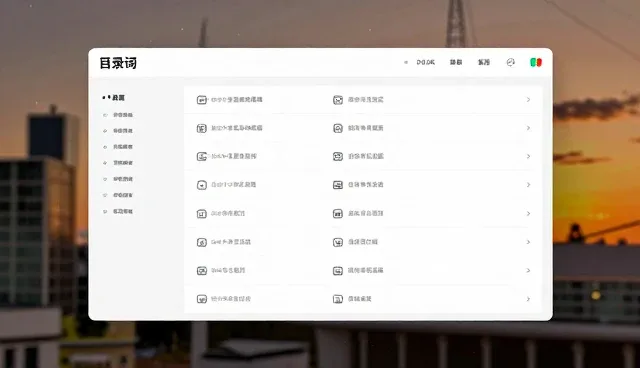Open the first sidebar entry under the bold heading
Viewport: 640px width, 368px height.
coord(118,115)
